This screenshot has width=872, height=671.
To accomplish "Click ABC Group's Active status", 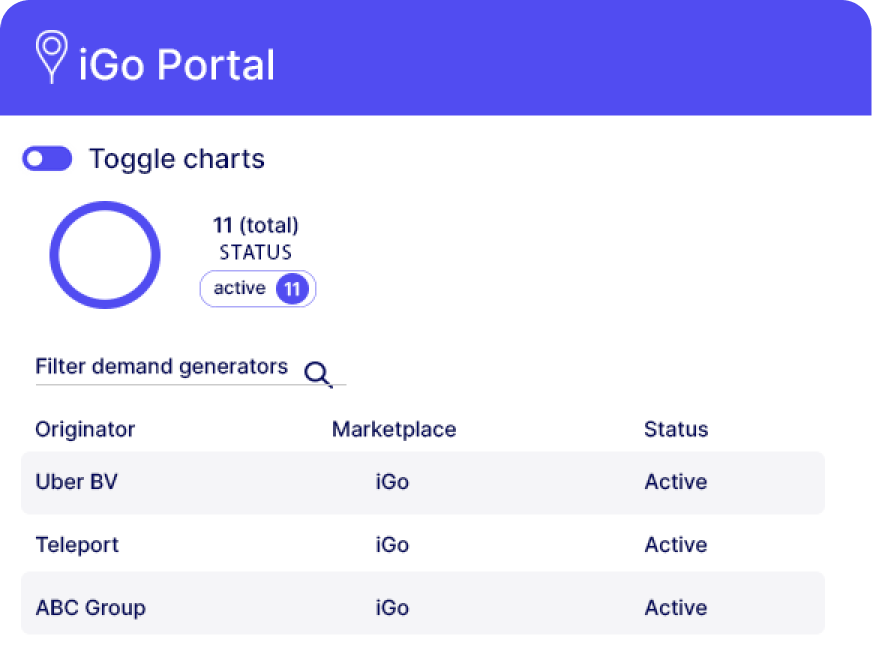I will [676, 608].
